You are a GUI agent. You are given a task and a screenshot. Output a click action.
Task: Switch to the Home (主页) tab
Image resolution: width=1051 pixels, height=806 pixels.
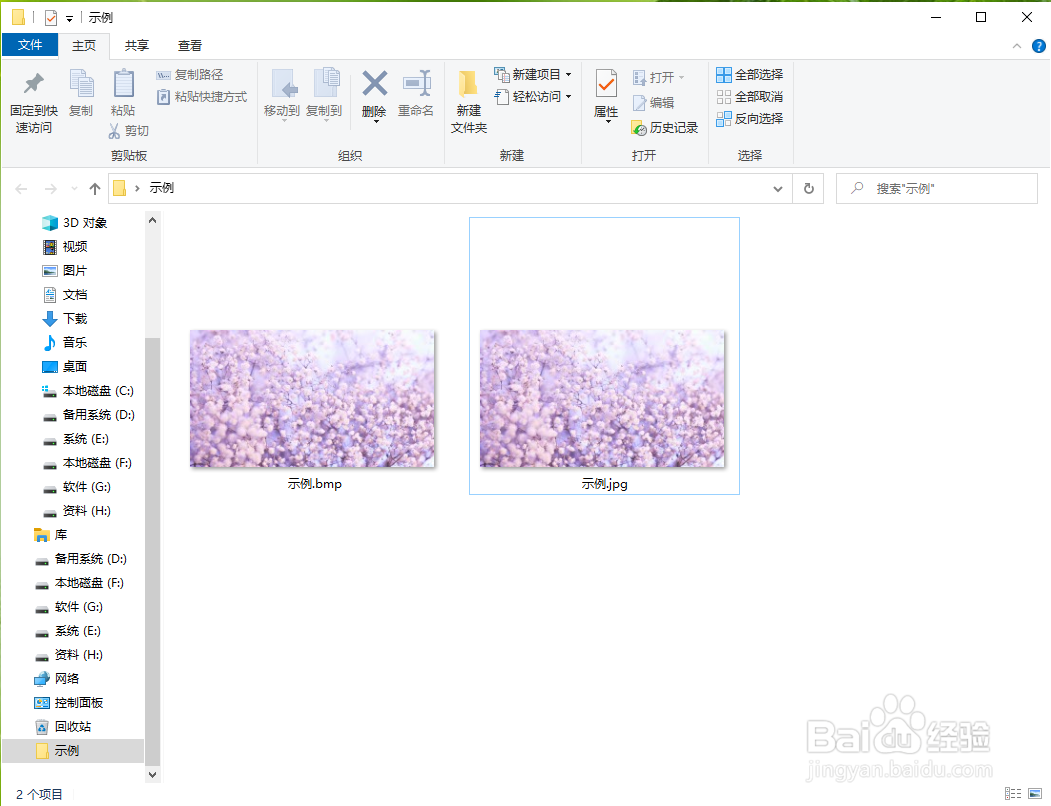[84, 46]
